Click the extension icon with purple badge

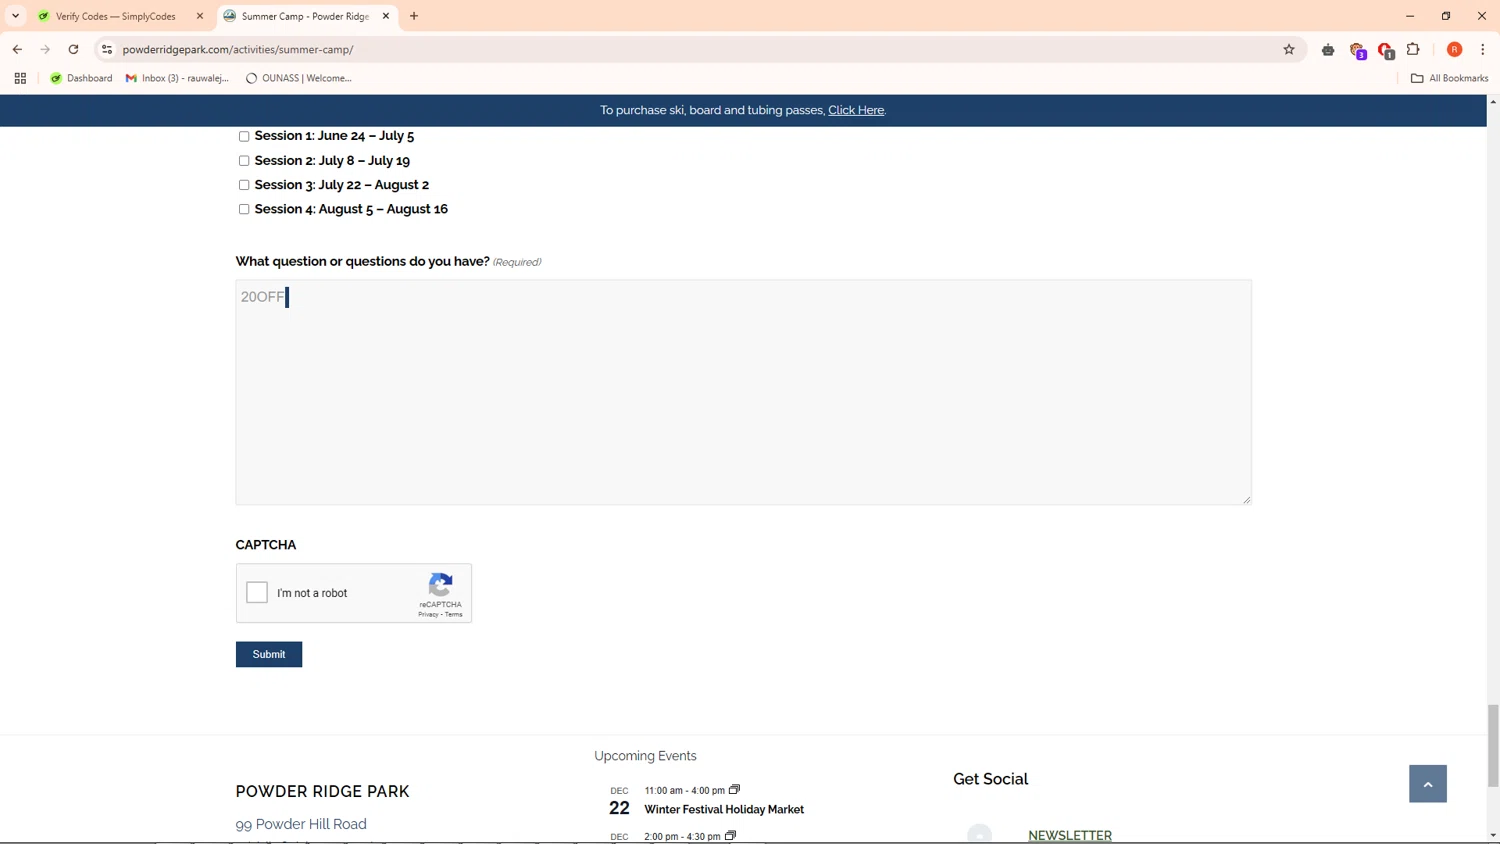tap(1357, 50)
